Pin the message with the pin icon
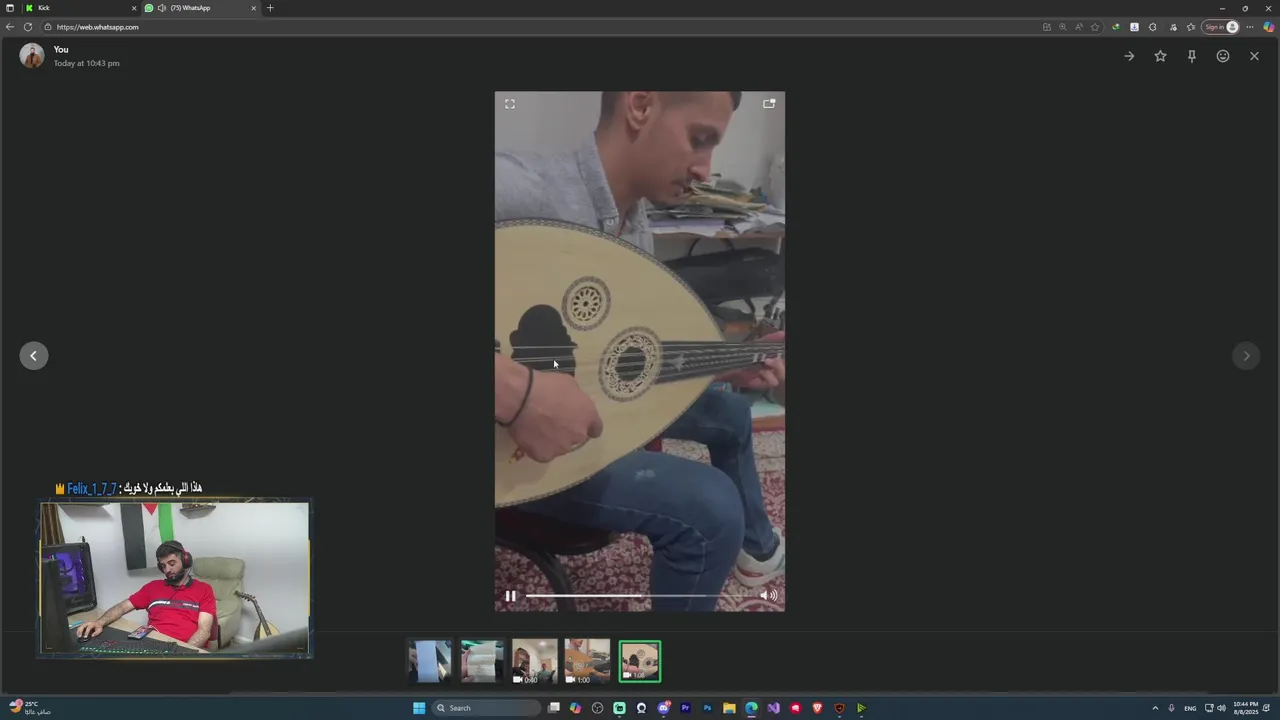Viewport: 1280px width, 720px height. 1191,56
